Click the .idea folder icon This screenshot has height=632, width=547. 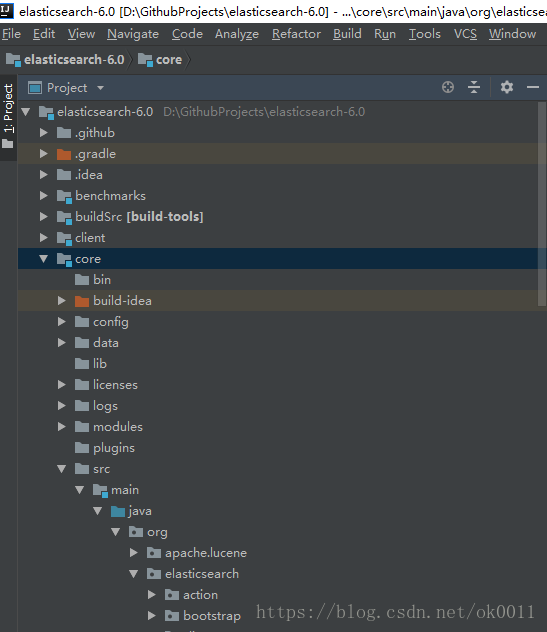tap(64, 175)
